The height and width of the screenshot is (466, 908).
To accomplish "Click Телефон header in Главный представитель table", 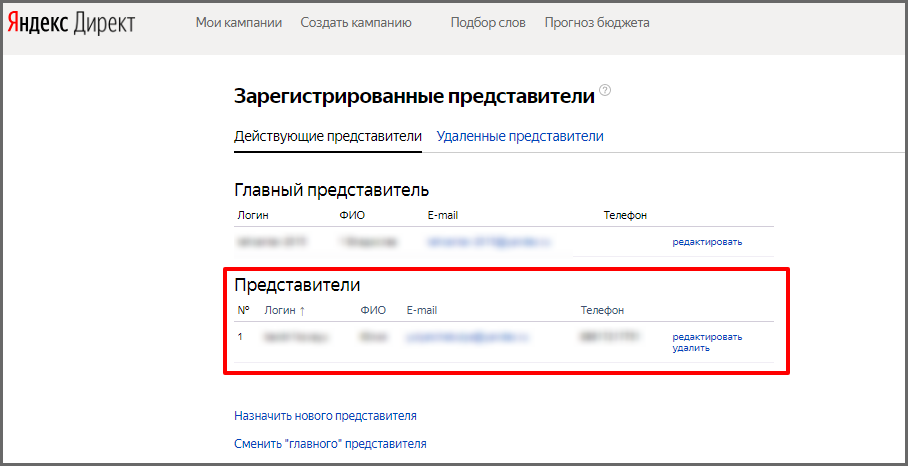I will pos(625,215).
